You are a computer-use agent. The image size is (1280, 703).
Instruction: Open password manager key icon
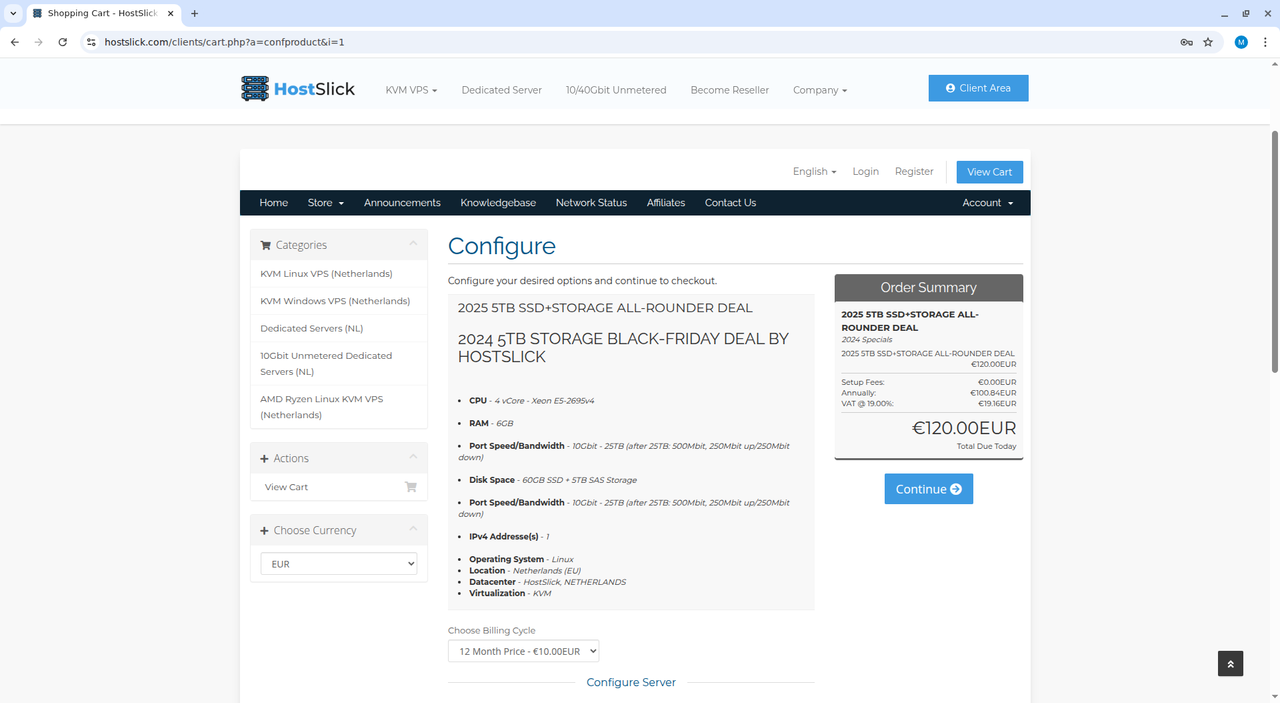click(x=1186, y=42)
